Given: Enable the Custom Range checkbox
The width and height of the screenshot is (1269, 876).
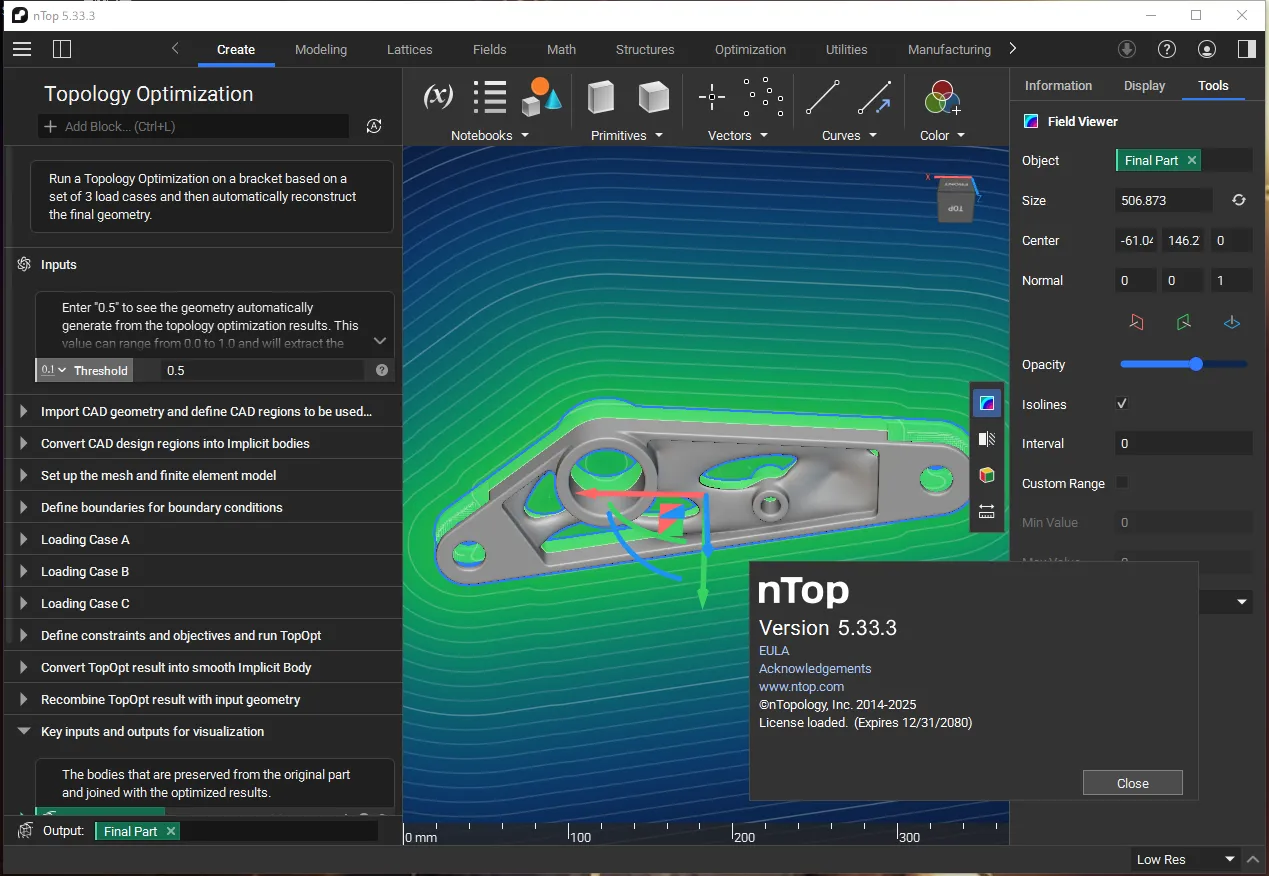Looking at the screenshot, I should pyautogui.click(x=1122, y=483).
